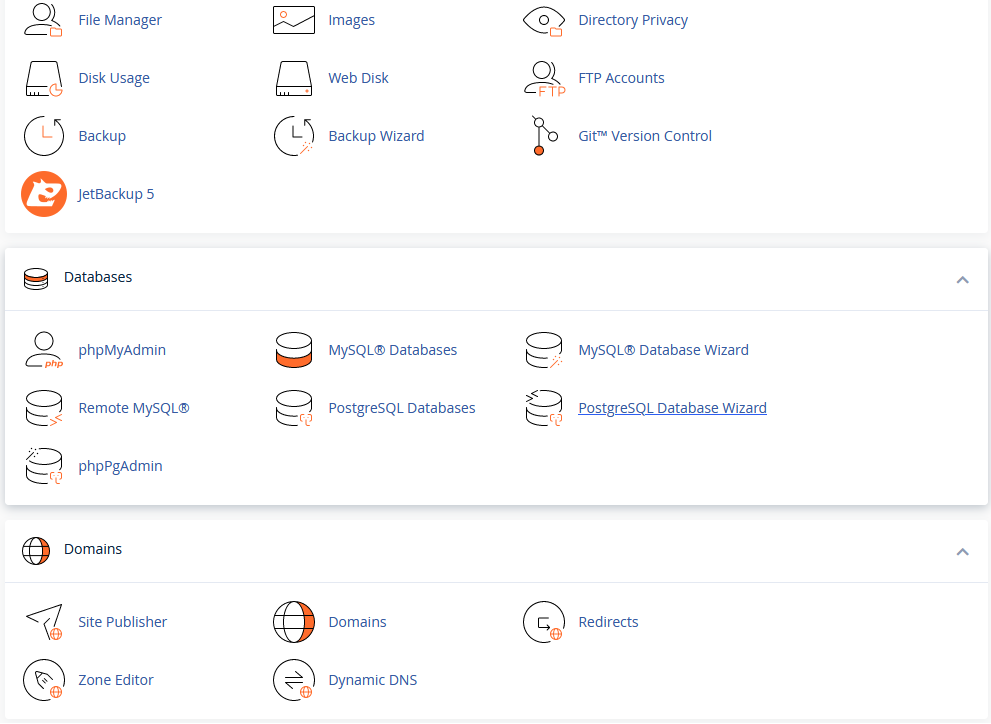Screen dimensions: 991x724
Task: Select the Dynamic DNS icon
Action: (x=294, y=680)
